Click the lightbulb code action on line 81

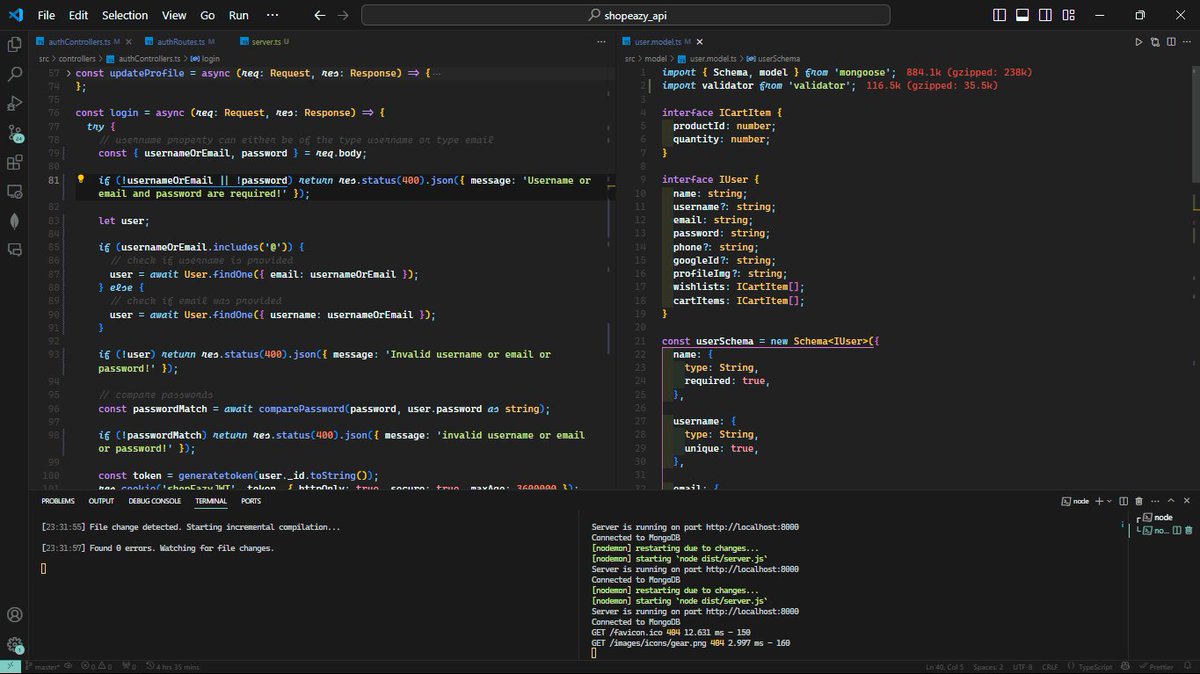coord(81,180)
